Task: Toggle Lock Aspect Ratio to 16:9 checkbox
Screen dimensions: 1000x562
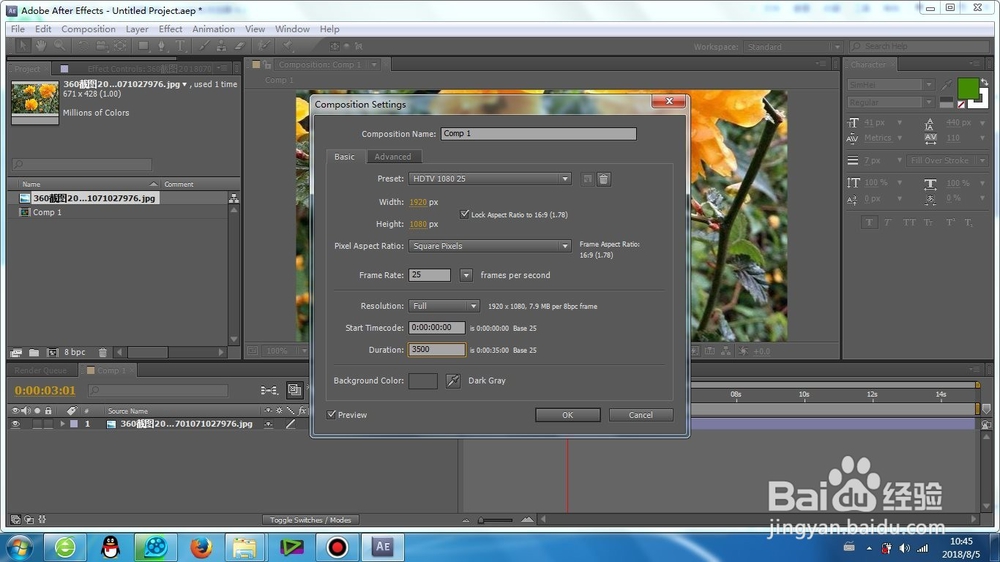Action: tap(464, 214)
